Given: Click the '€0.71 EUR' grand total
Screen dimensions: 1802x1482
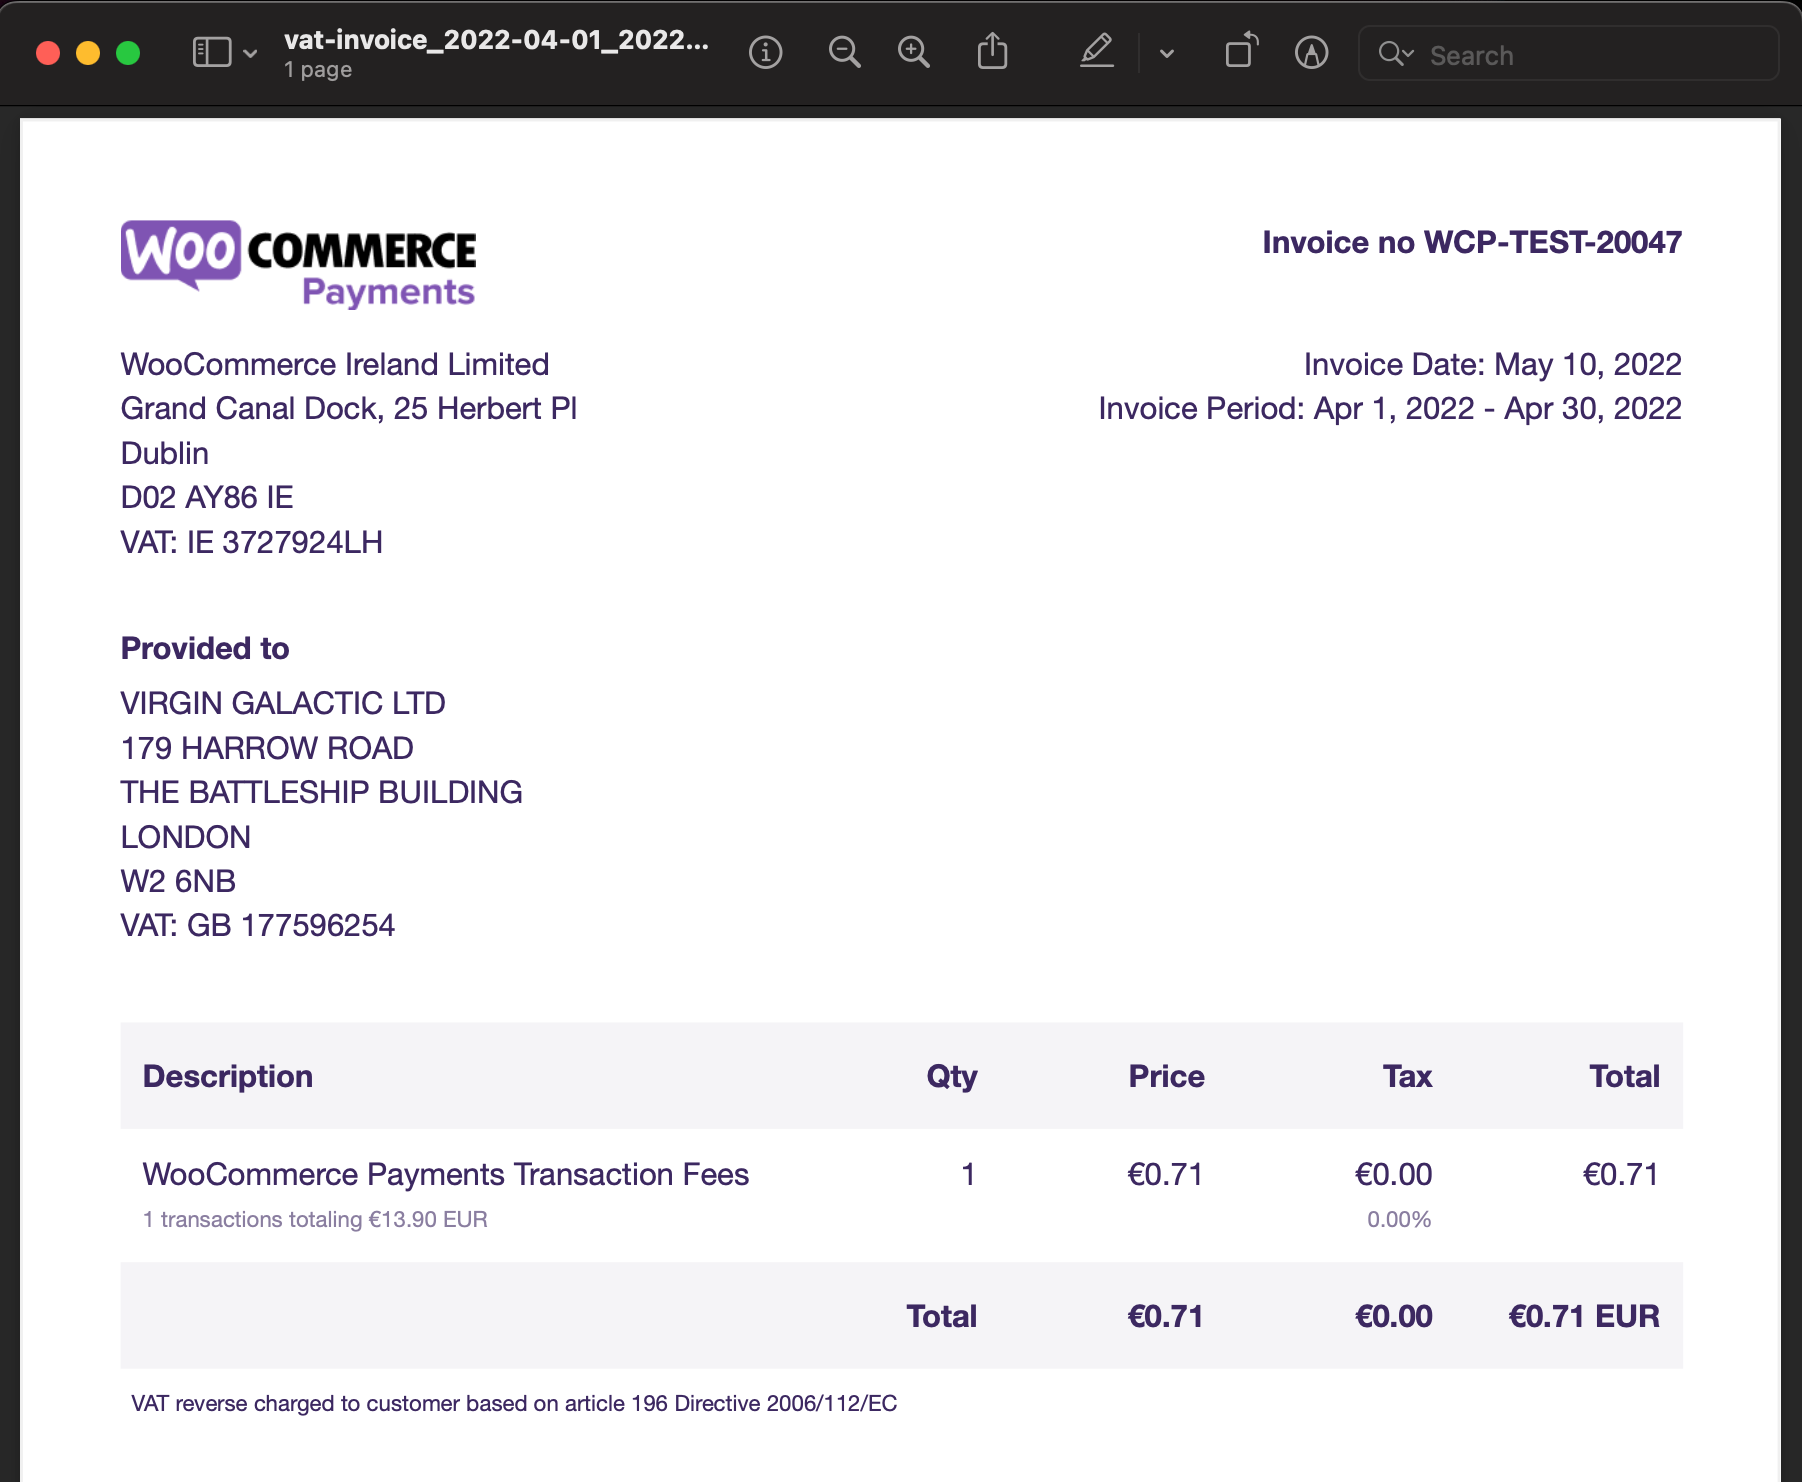Looking at the screenshot, I should tap(1584, 1316).
